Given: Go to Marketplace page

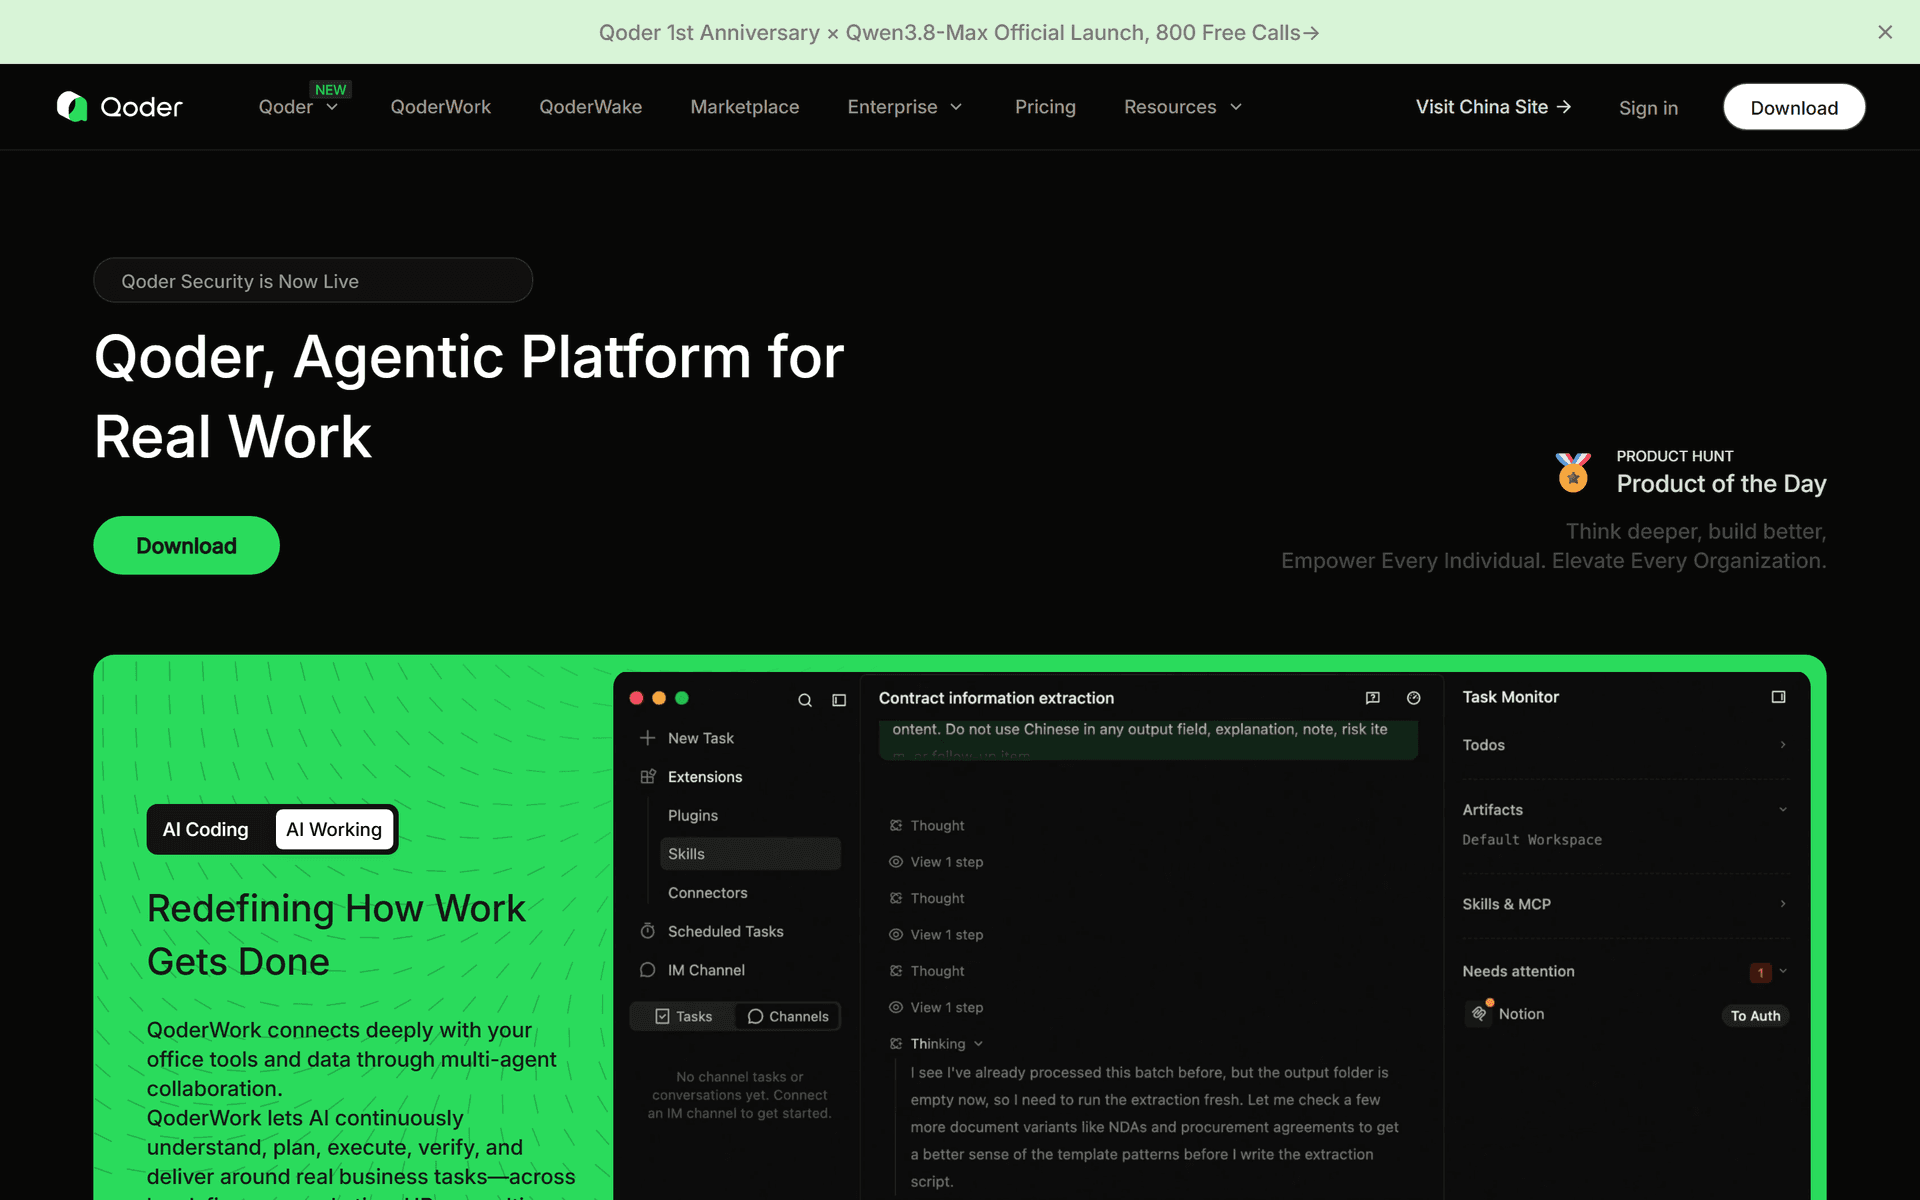Looking at the screenshot, I should tap(745, 107).
